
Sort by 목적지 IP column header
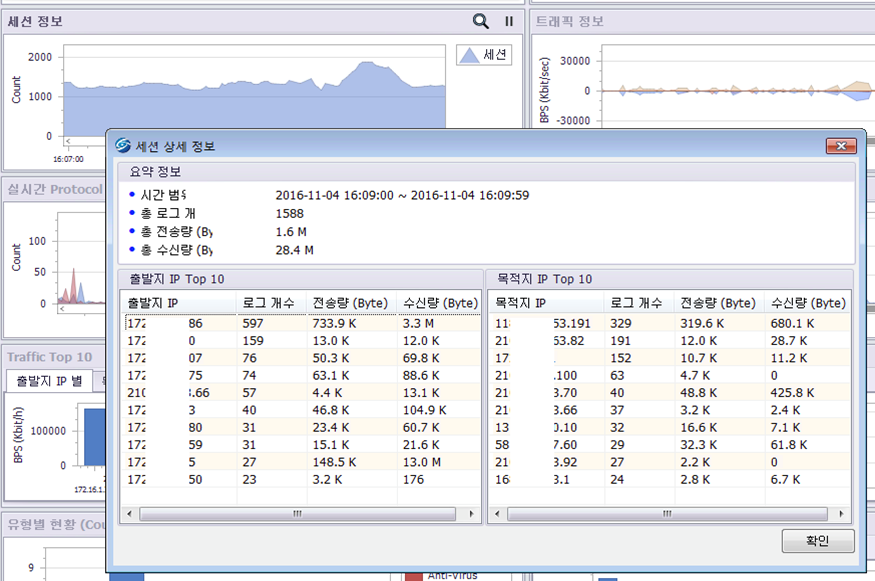pyautogui.click(x=547, y=303)
